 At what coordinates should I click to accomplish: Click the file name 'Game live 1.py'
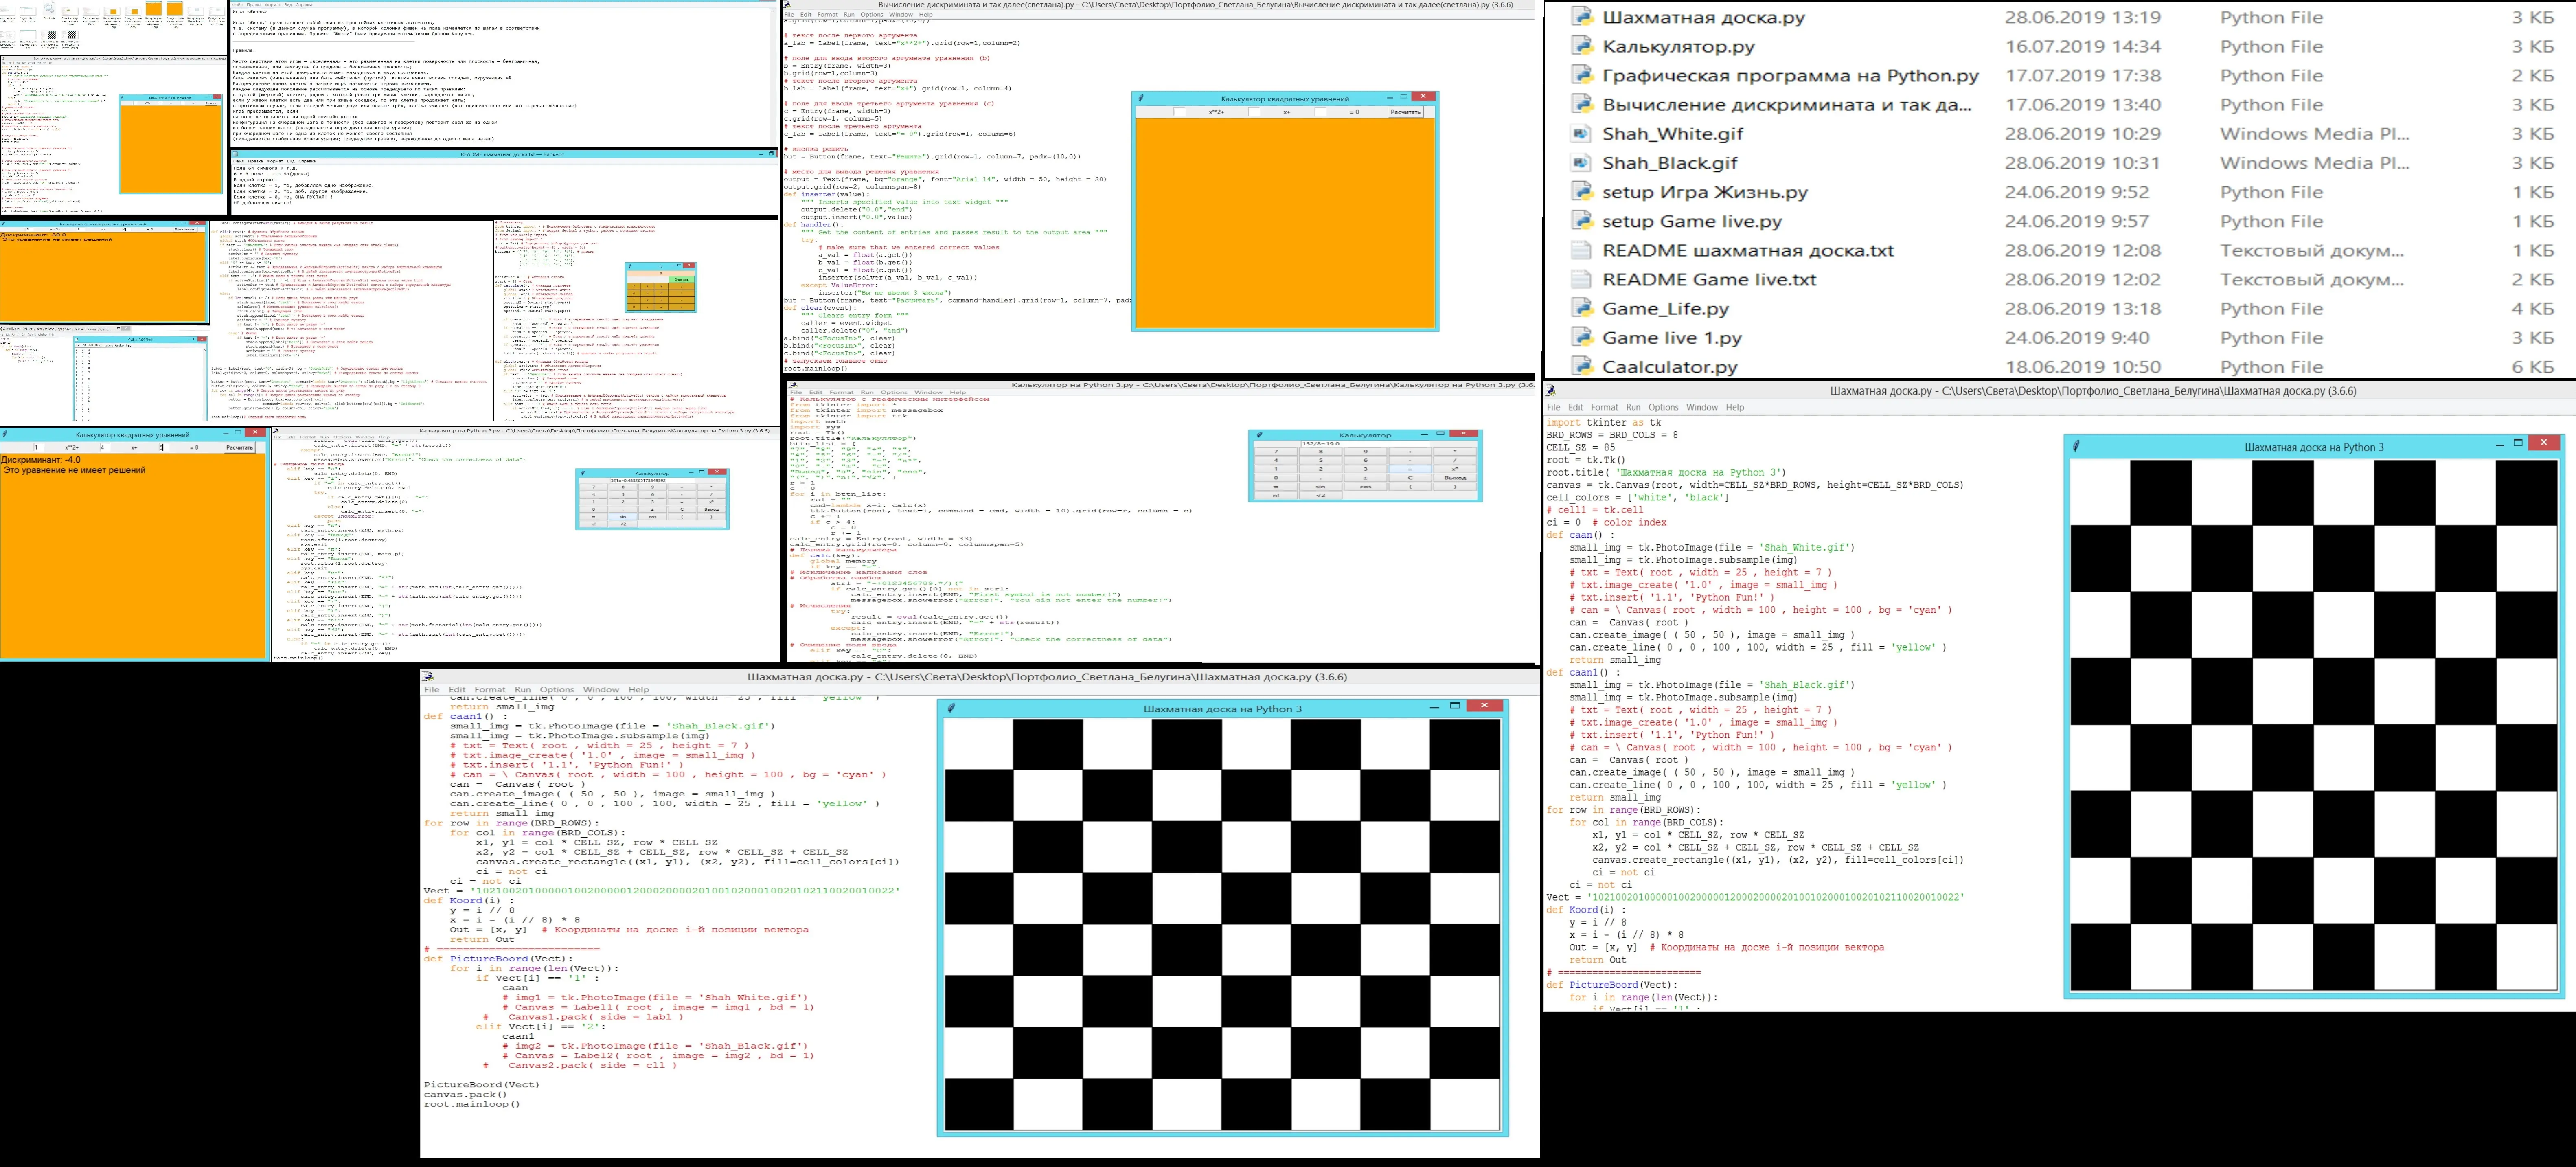click(x=1672, y=337)
